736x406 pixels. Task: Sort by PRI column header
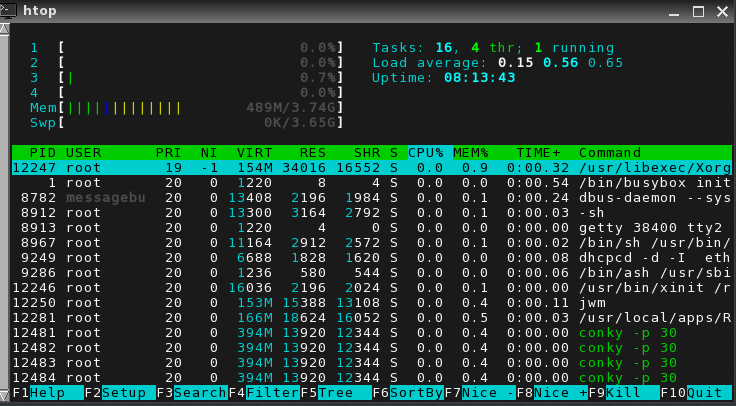click(x=169, y=153)
